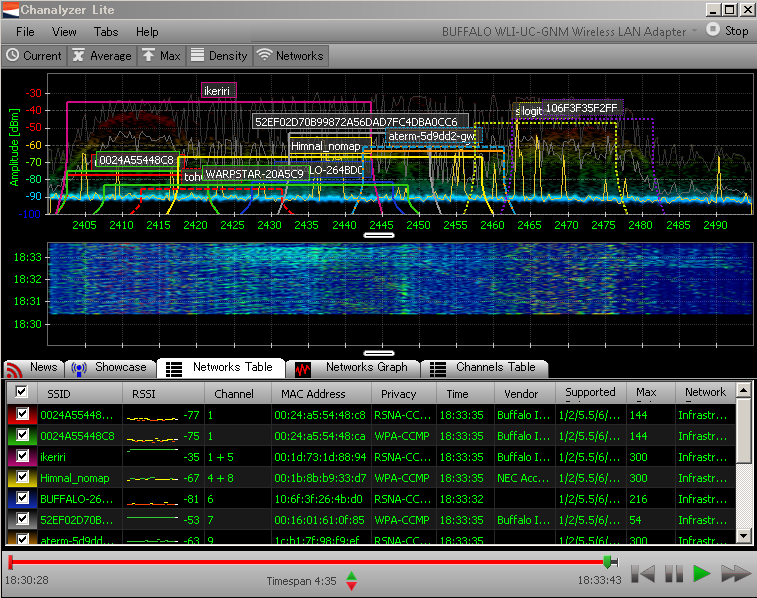The width and height of the screenshot is (757, 598).
Task: Click the WARPSTAR-20A5C9 network label
Action: (255, 174)
